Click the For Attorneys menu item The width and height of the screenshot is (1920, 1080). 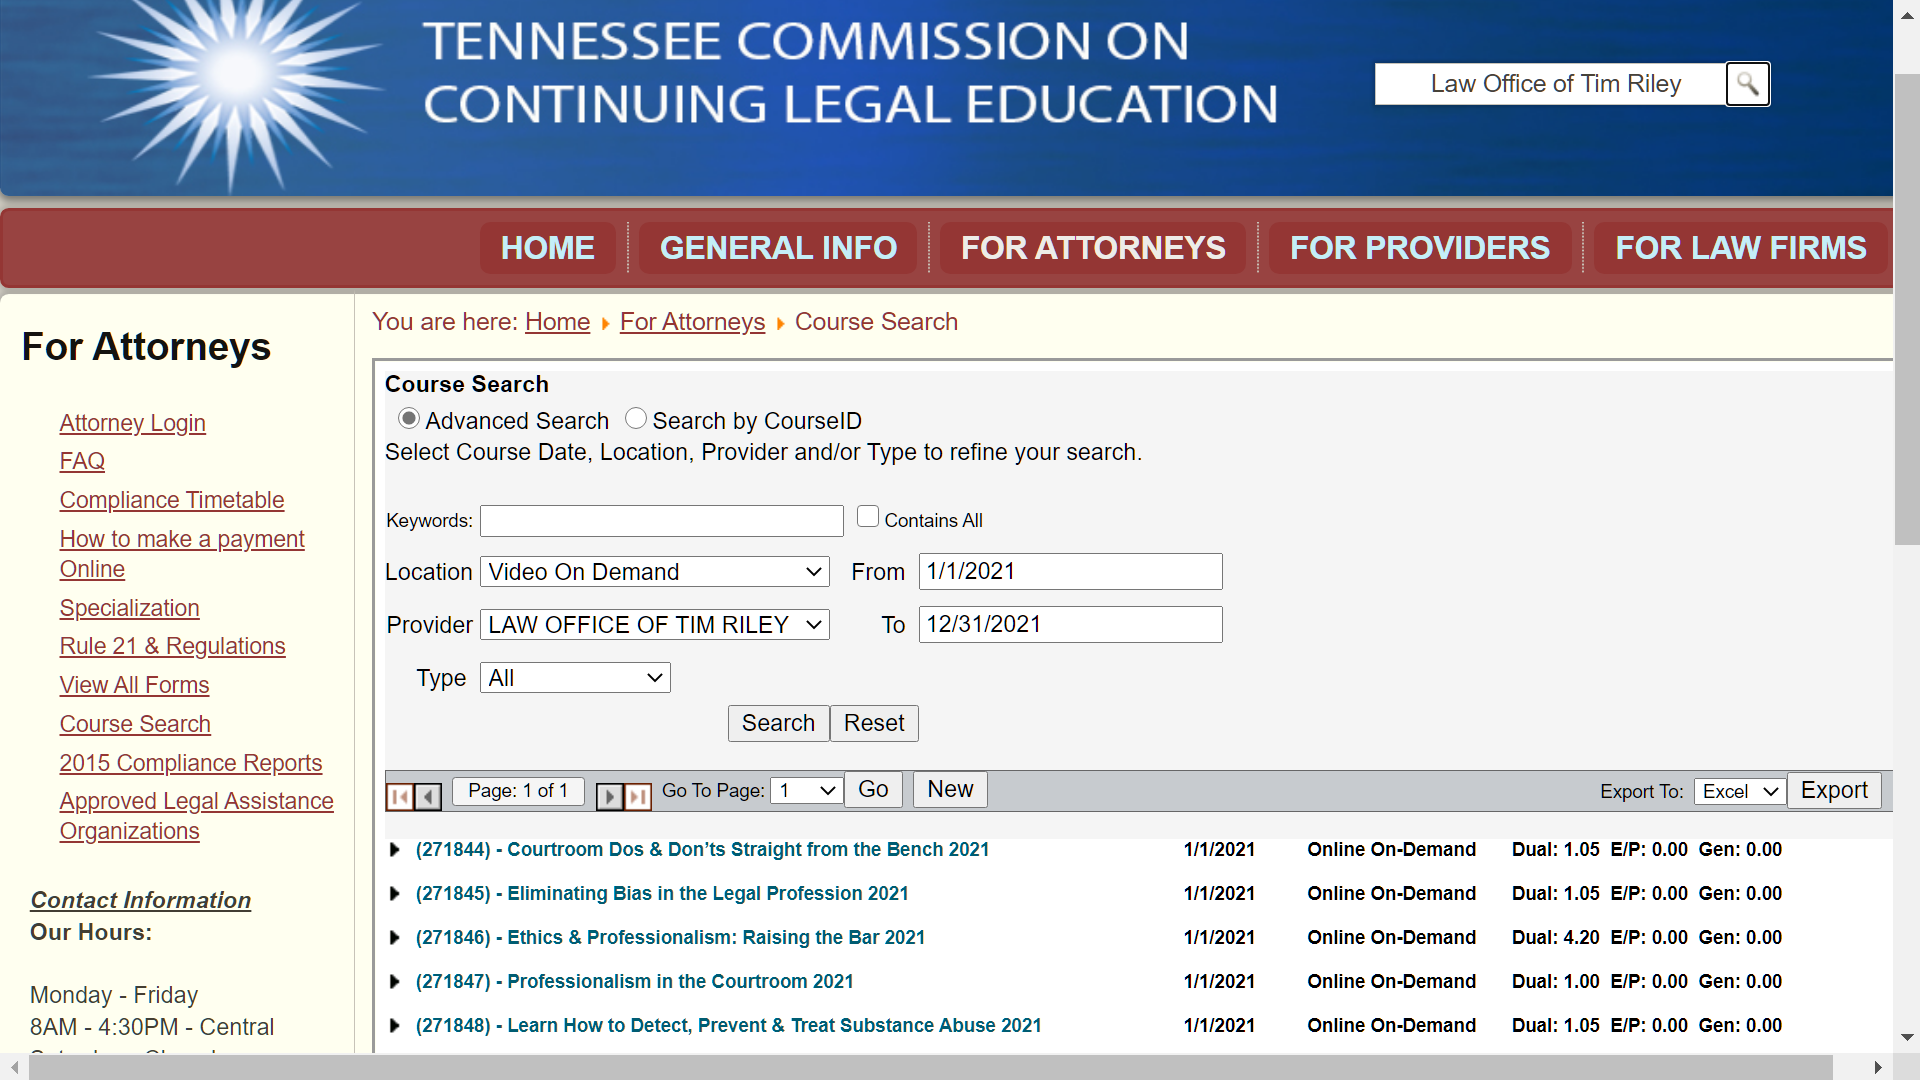click(1092, 248)
